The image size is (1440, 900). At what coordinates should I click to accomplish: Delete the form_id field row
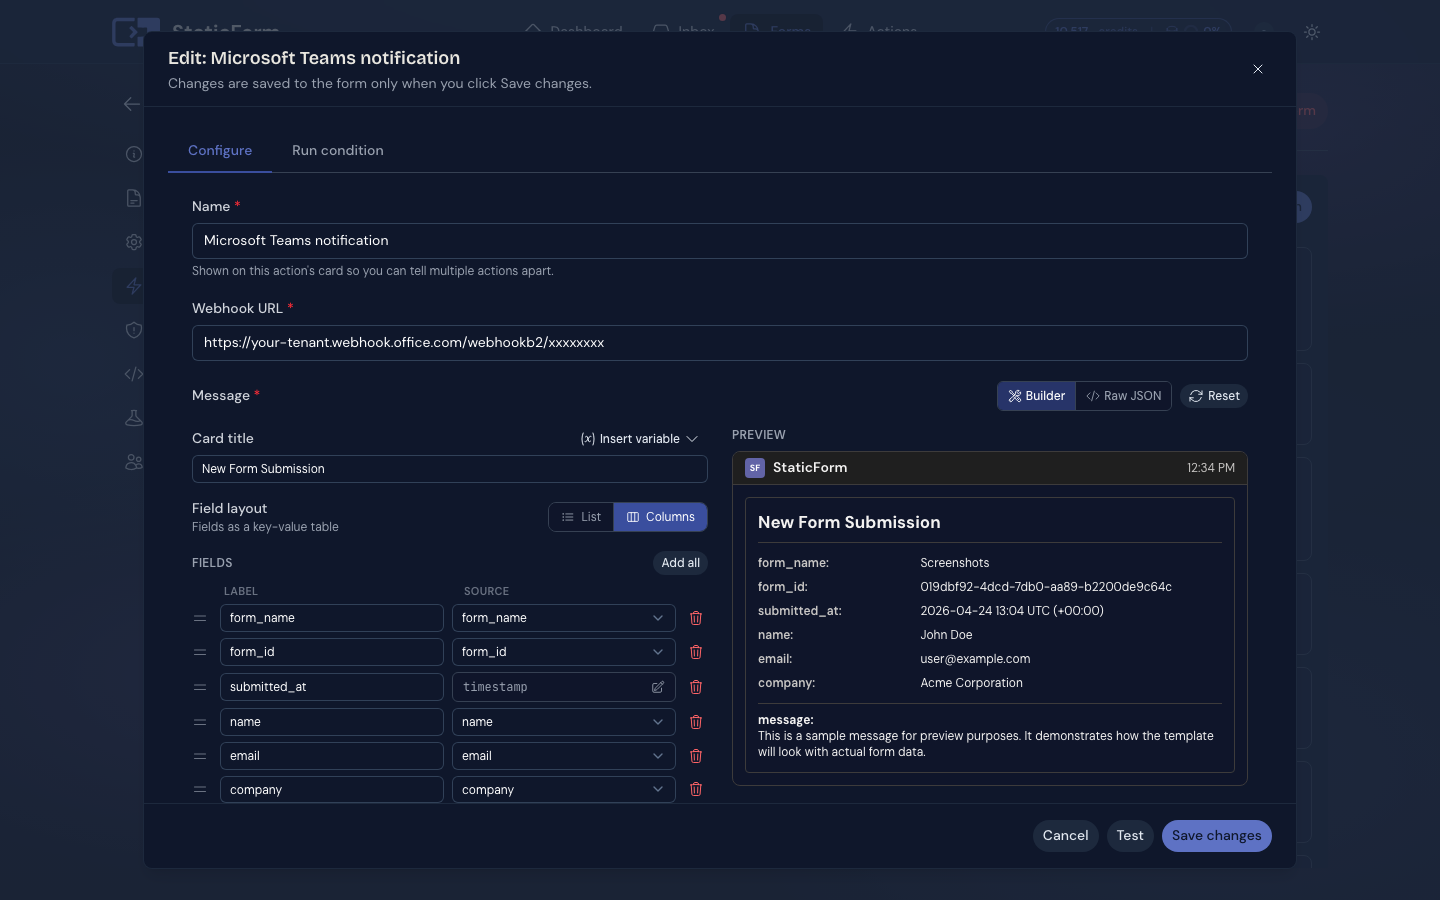tap(696, 652)
